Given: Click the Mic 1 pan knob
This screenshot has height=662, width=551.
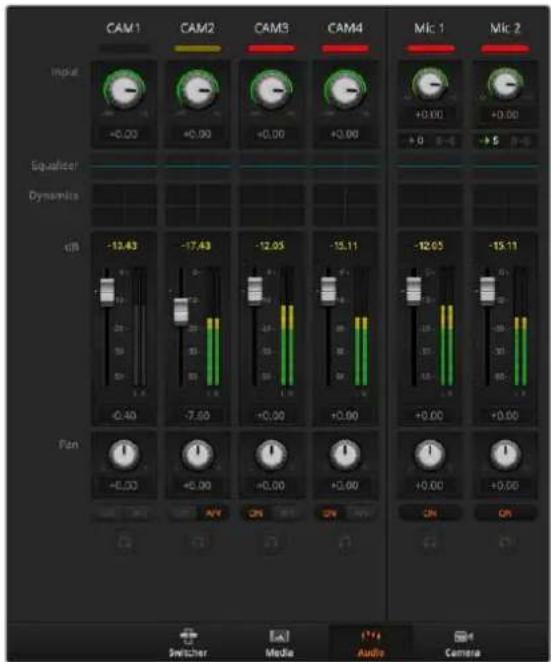Looking at the screenshot, I should [430, 455].
